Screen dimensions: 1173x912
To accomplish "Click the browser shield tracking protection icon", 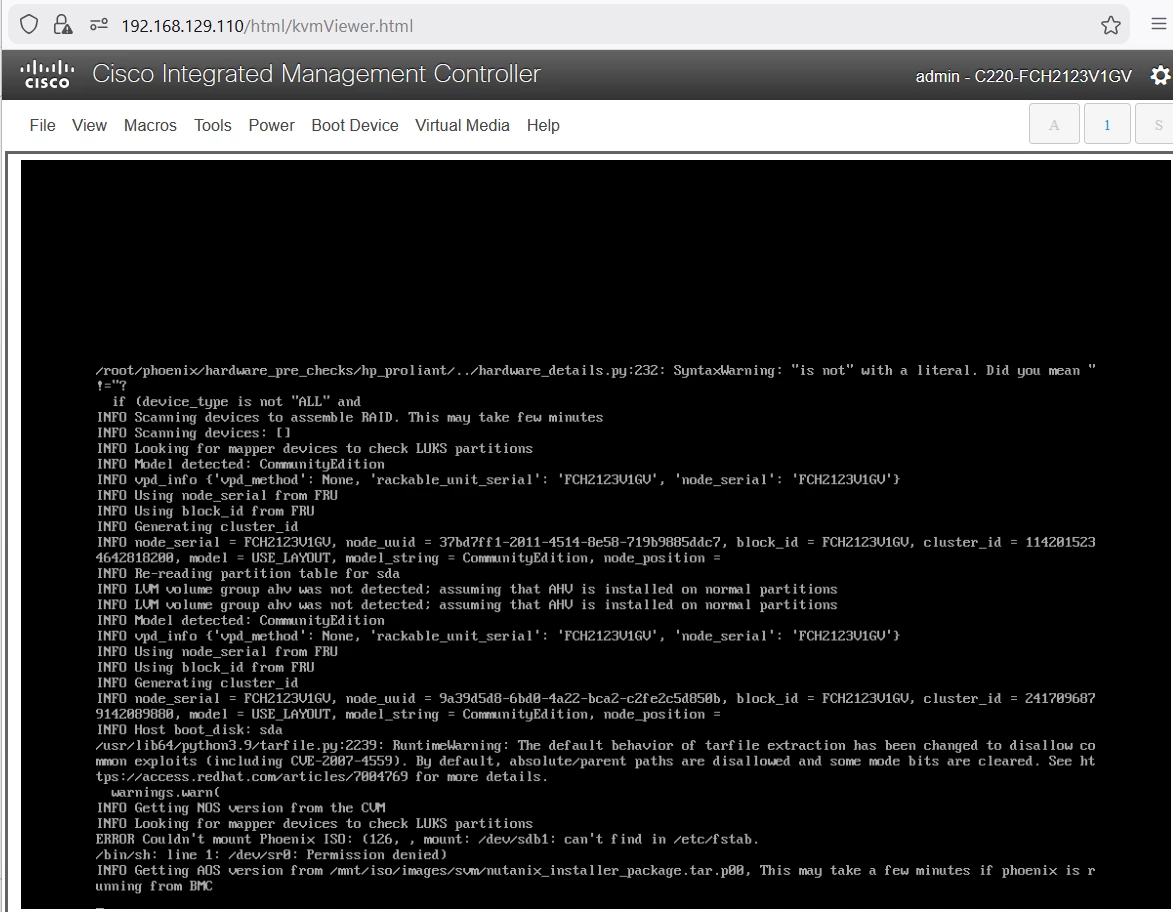I will click(28, 25).
